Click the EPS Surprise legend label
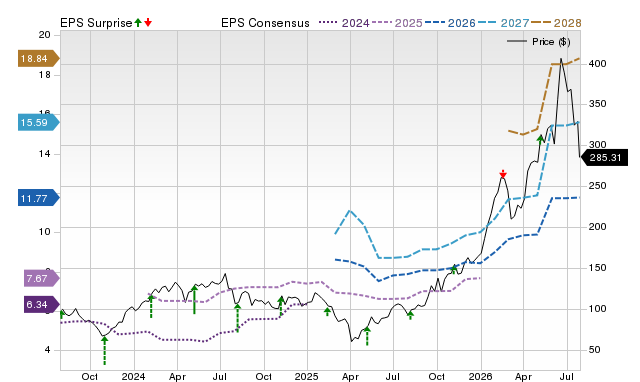This screenshot has width=640, height=382. click(96, 23)
